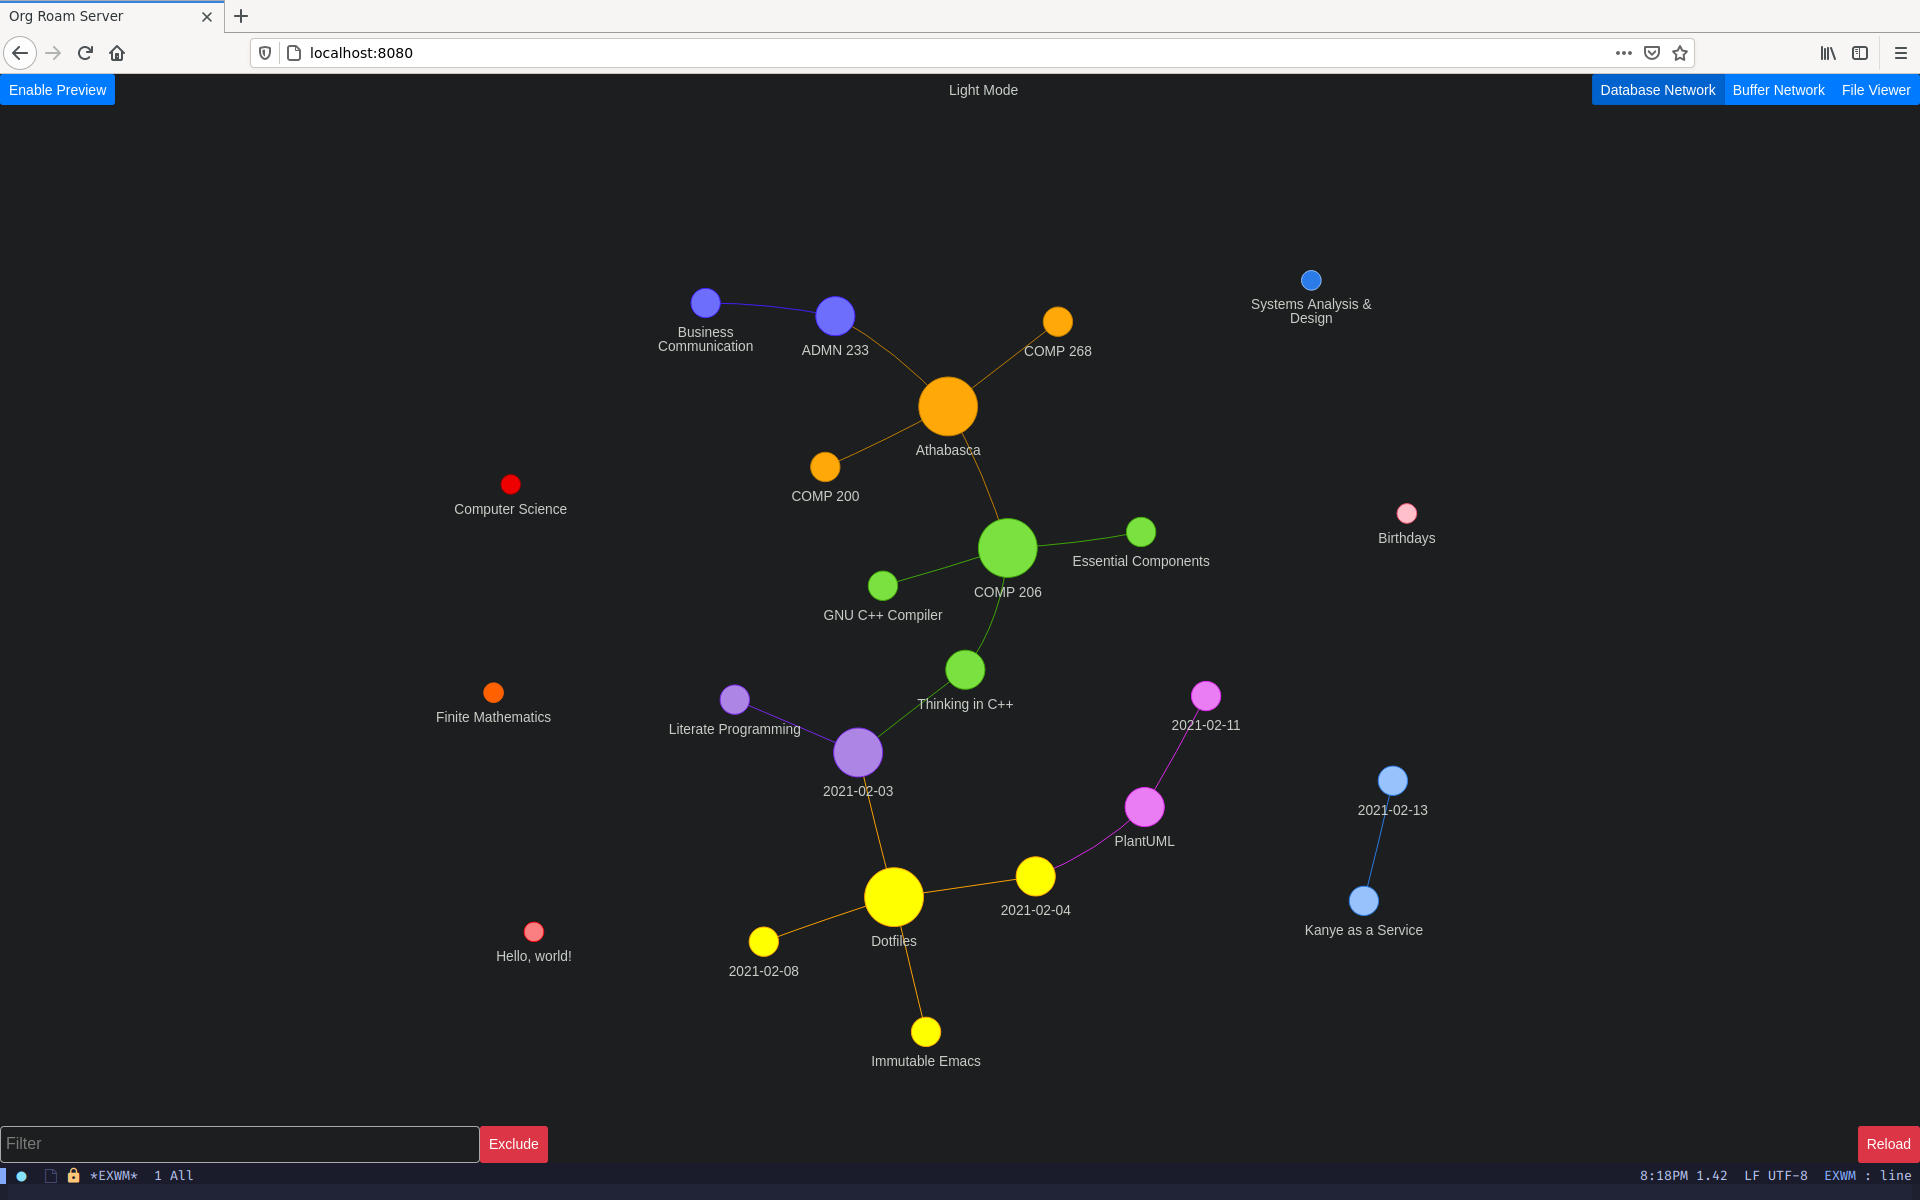Toggle Light Mode display
This screenshot has width=1920, height=1200.
click(981, 90)
